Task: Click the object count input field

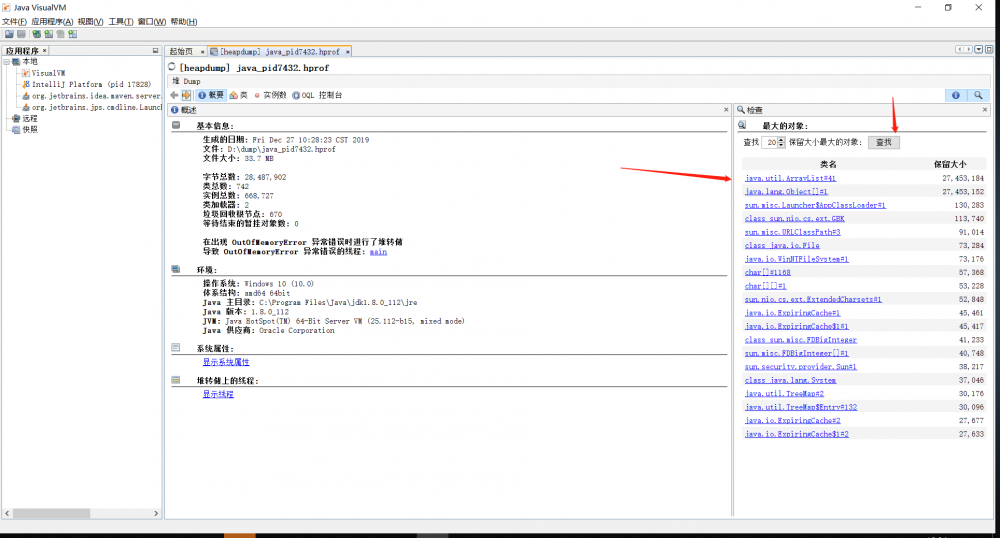Action: pos(771,142)
